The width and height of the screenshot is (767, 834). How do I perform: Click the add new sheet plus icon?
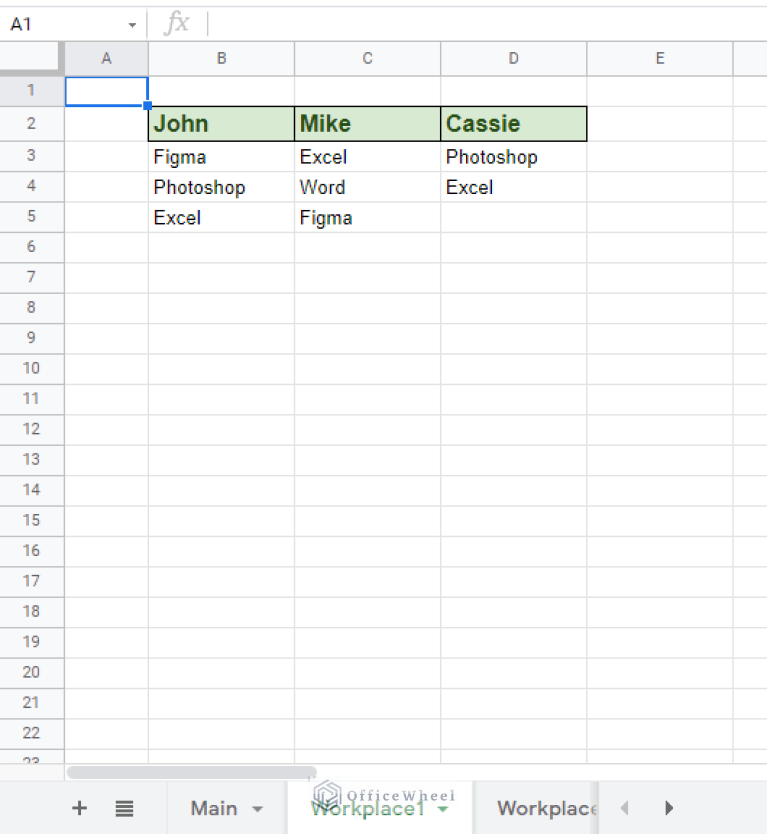pyautogui.click(x=80, y=808)
